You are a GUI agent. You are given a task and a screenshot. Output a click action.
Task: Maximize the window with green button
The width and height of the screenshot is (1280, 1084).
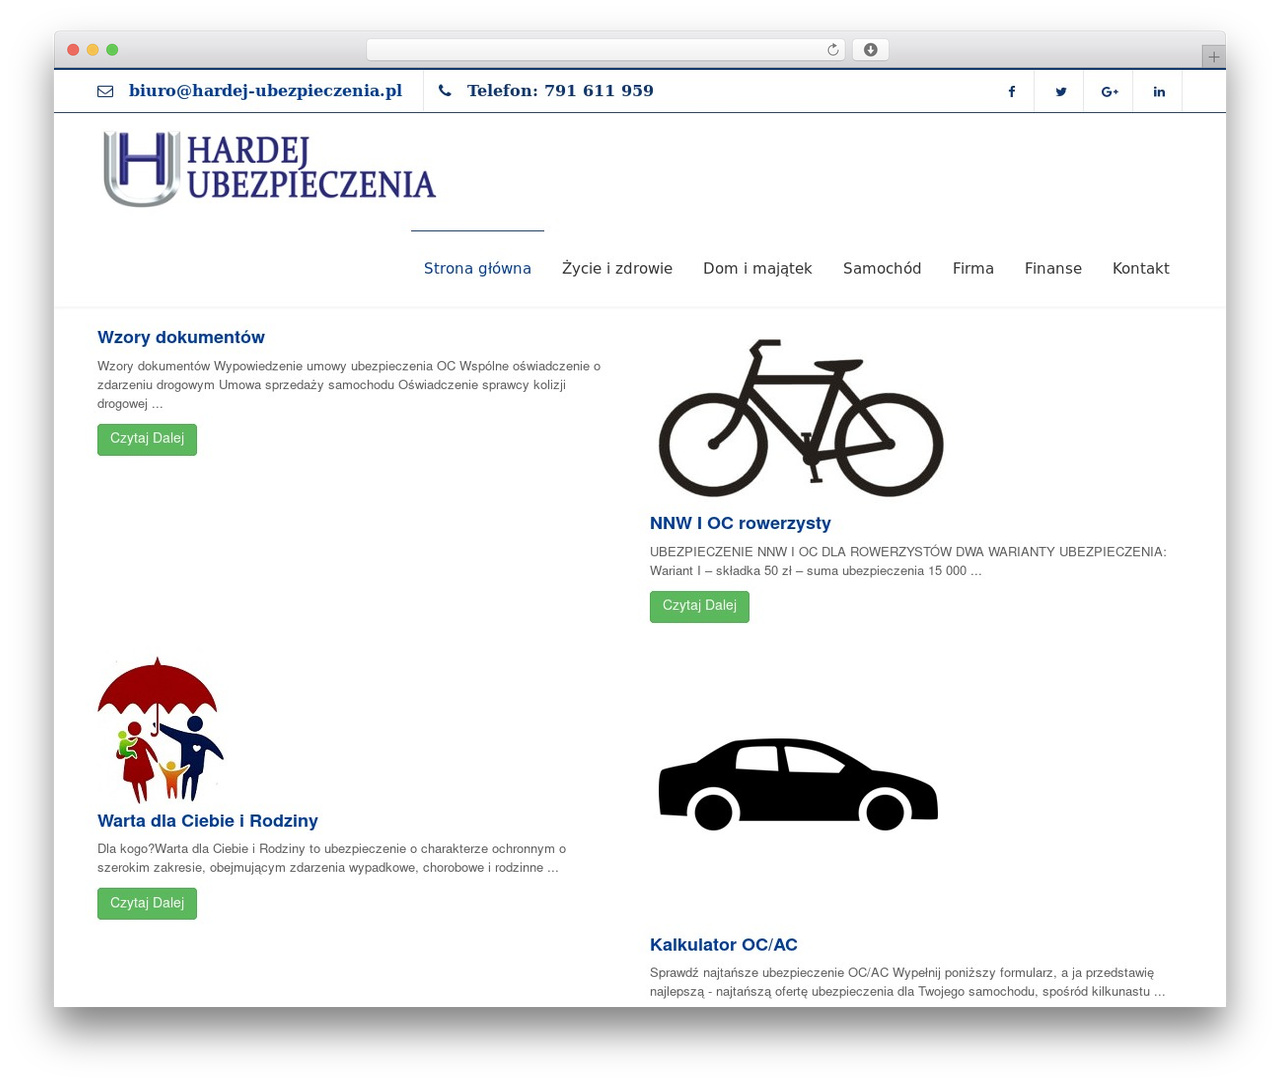pyautogui.click(x=112, y=50)
